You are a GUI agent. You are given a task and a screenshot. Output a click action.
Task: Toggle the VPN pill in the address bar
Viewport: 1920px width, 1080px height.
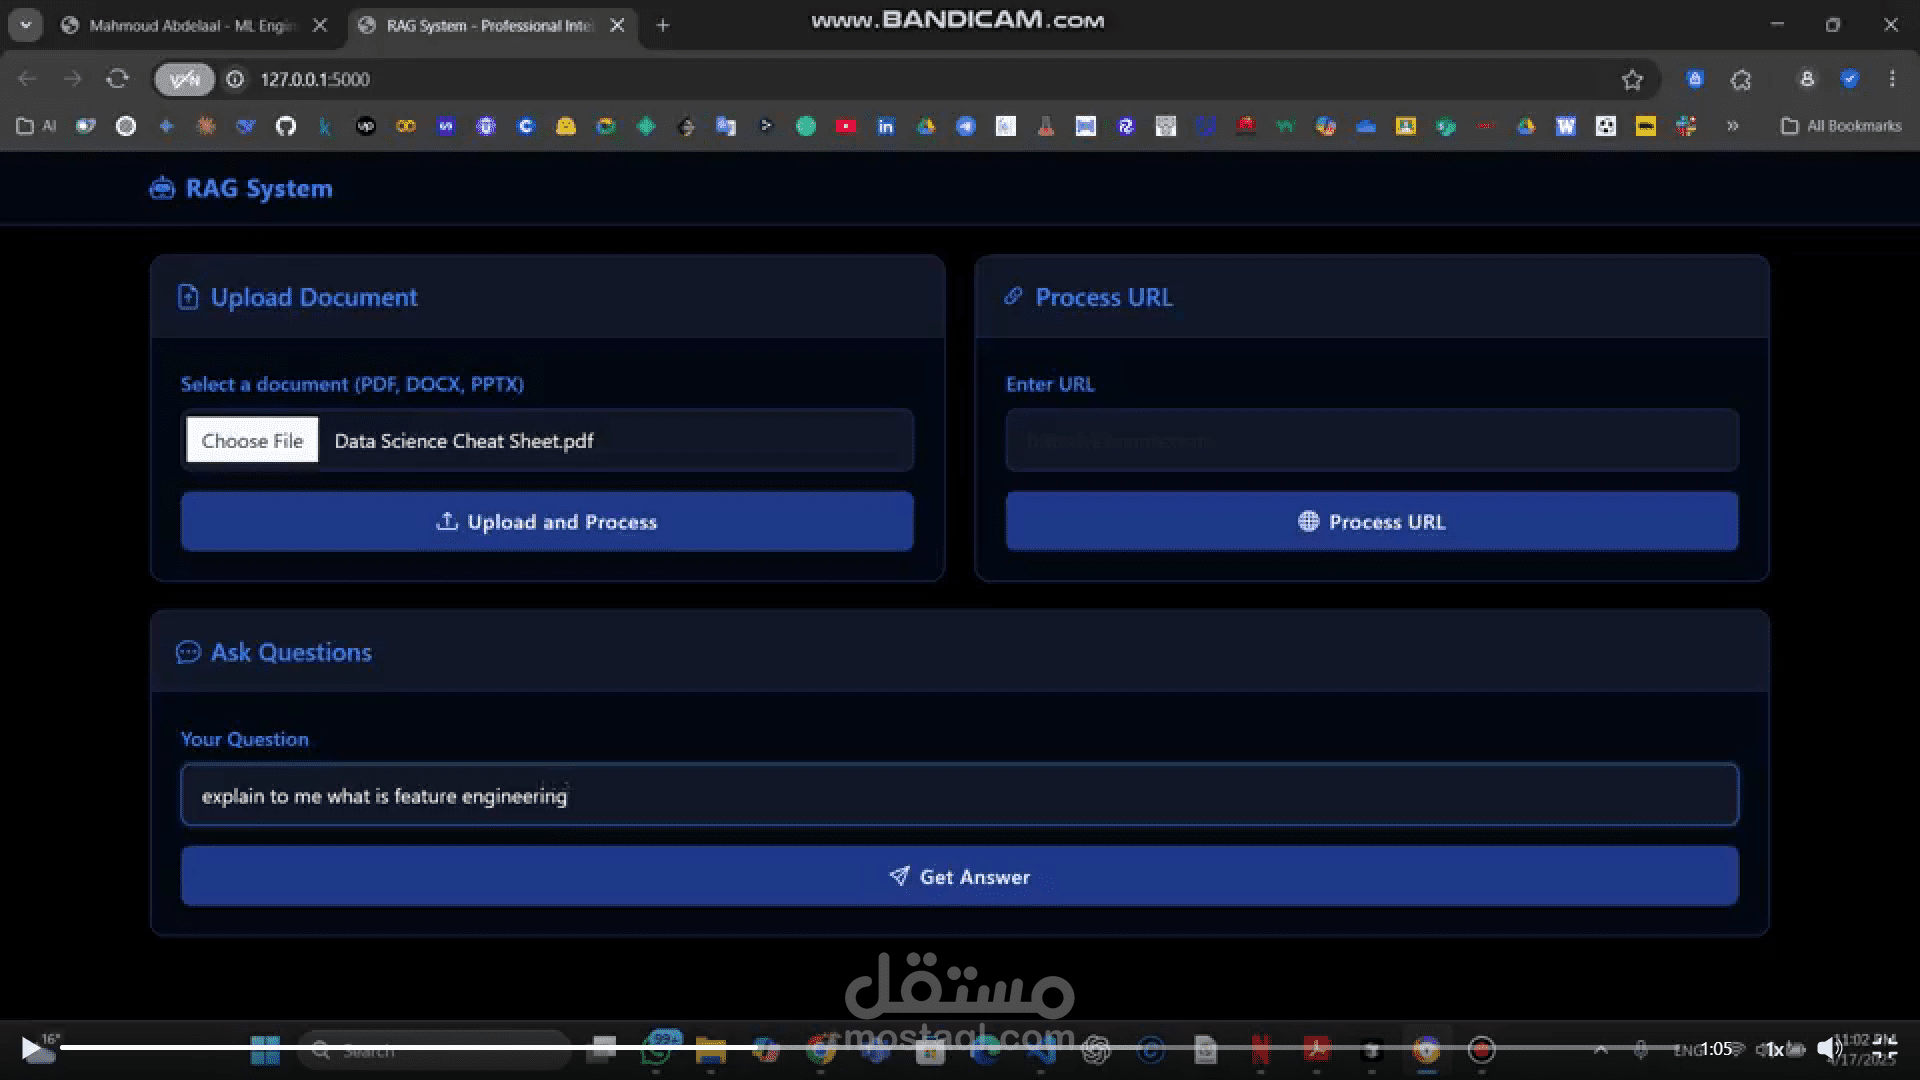184,79
